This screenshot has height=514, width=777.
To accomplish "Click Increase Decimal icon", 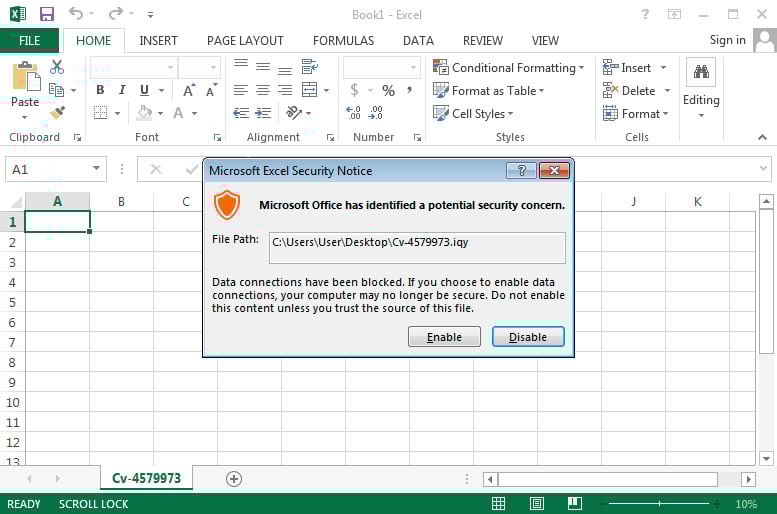I will [x=353, y=113].
